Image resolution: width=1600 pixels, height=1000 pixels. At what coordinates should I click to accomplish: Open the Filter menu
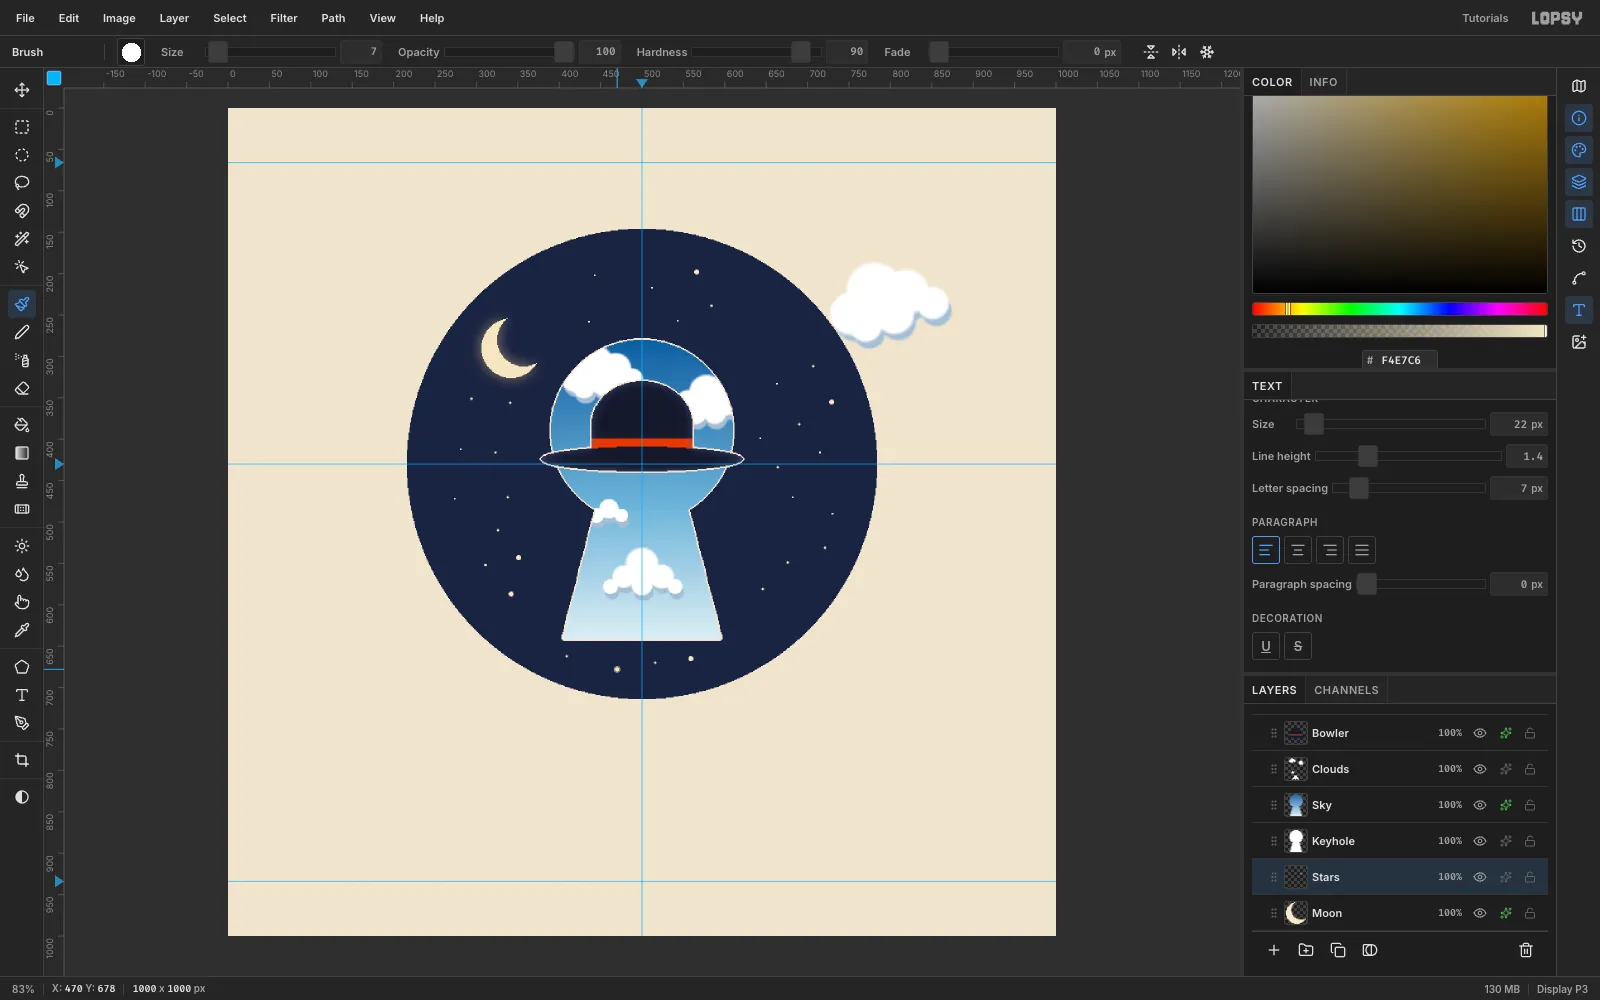(x=284, y=18)
